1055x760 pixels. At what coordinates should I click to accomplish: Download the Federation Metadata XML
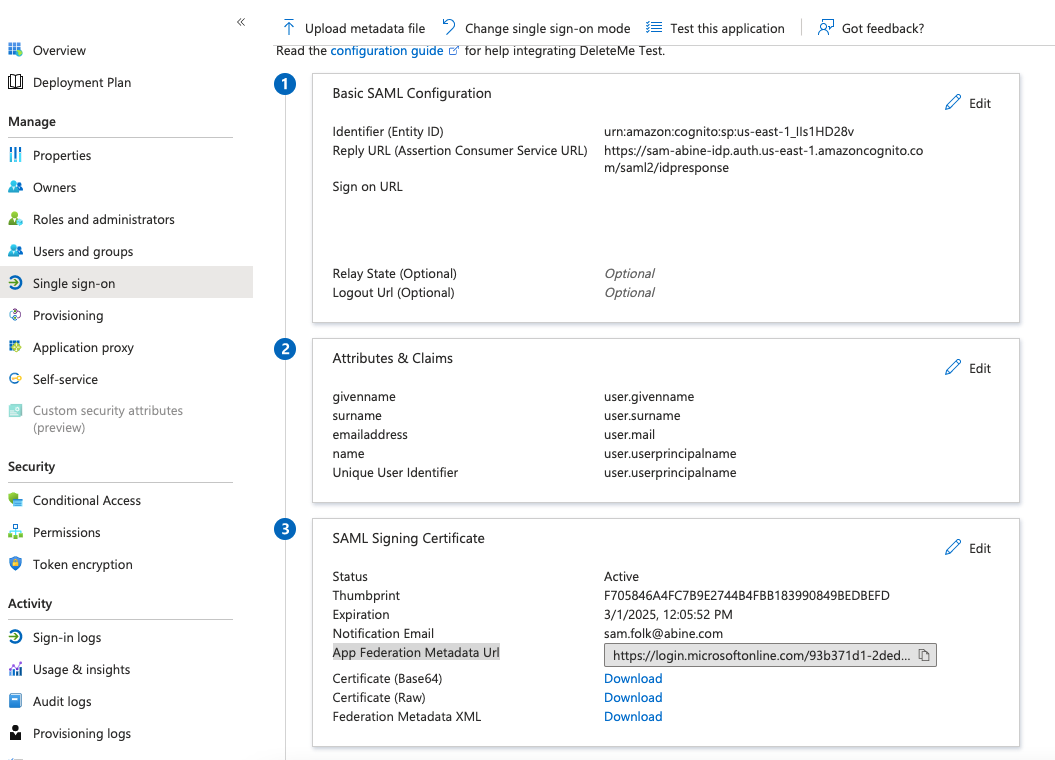click(x=632, y=716)
